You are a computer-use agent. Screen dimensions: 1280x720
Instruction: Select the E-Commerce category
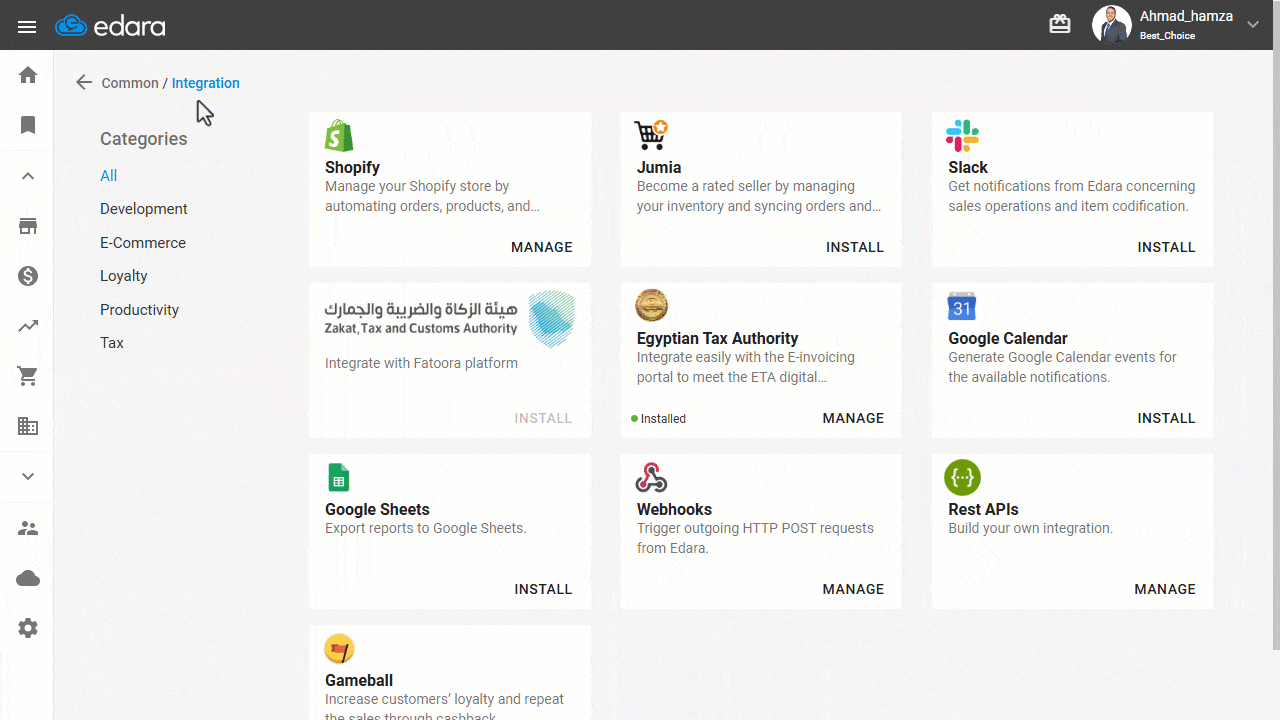click(143, 243)
